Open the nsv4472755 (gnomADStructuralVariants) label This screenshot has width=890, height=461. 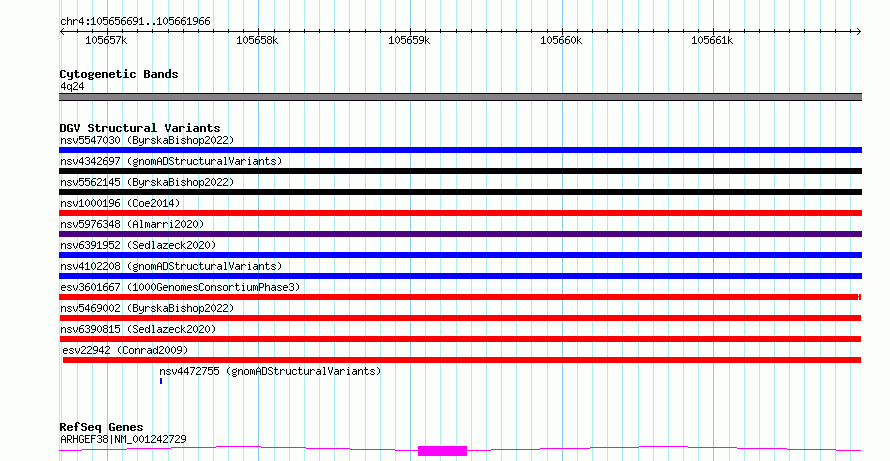point(270,371)
